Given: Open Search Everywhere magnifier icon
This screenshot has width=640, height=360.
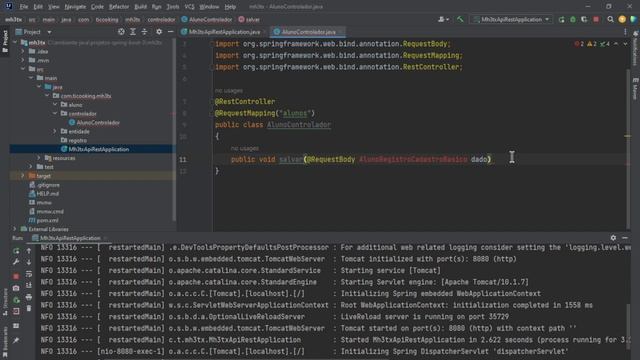Looking at the screenshot, I should tap(610, 19).
